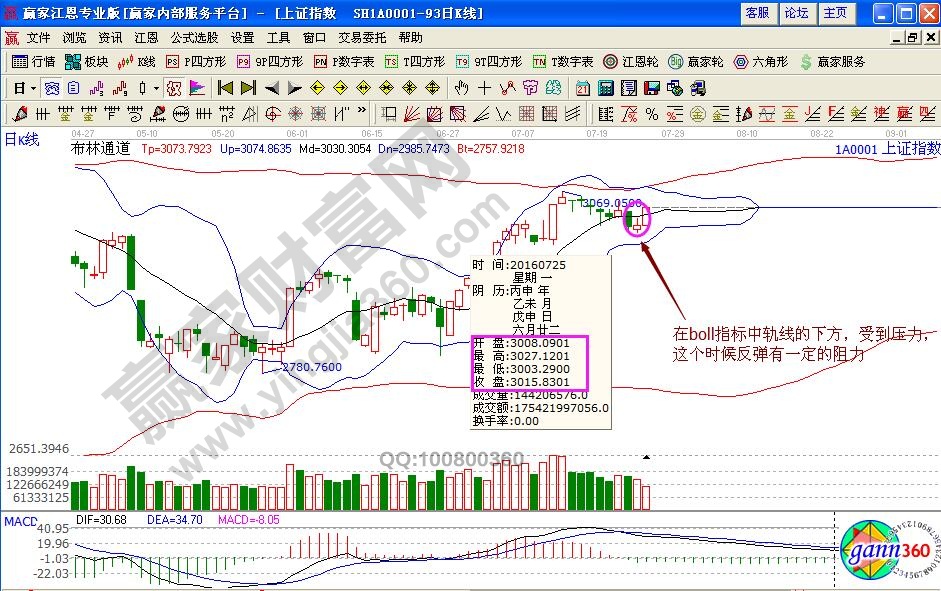Jump to the first bar with the skip-back arrow
This screenshot has width=941, height=591.
[x=226, y=88]
